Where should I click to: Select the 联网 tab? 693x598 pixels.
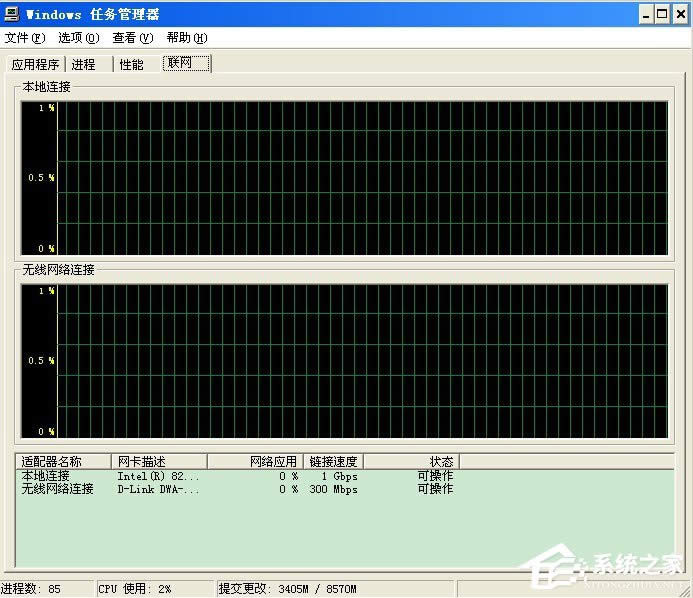186,63
